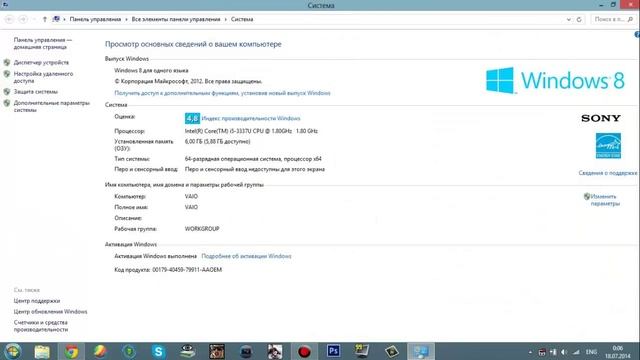The width and height of the screenshot is (640, 360).
Task: Click Панель управления breadcrumb
Action: click(x=95, y=19)
